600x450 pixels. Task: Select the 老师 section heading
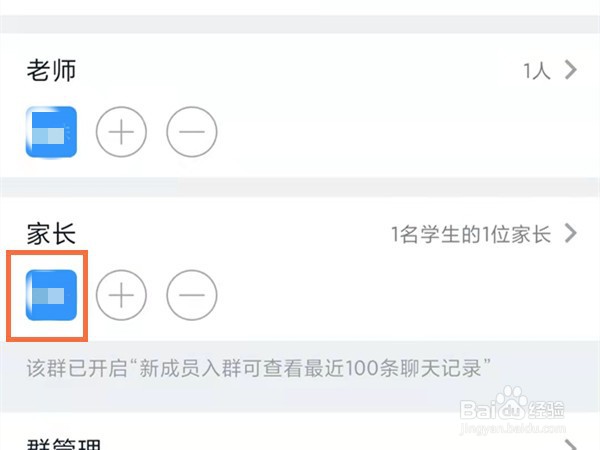click(x=51, y=70)
